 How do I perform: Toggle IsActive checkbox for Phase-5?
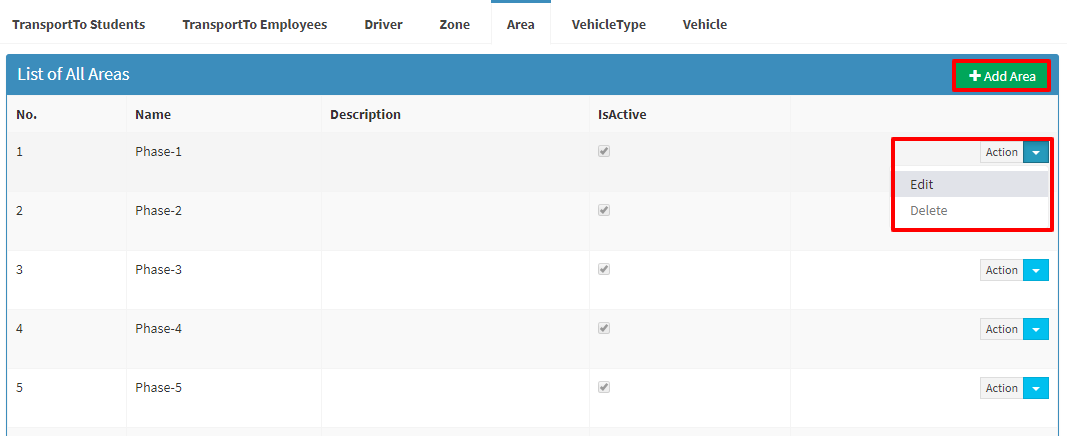604,387
